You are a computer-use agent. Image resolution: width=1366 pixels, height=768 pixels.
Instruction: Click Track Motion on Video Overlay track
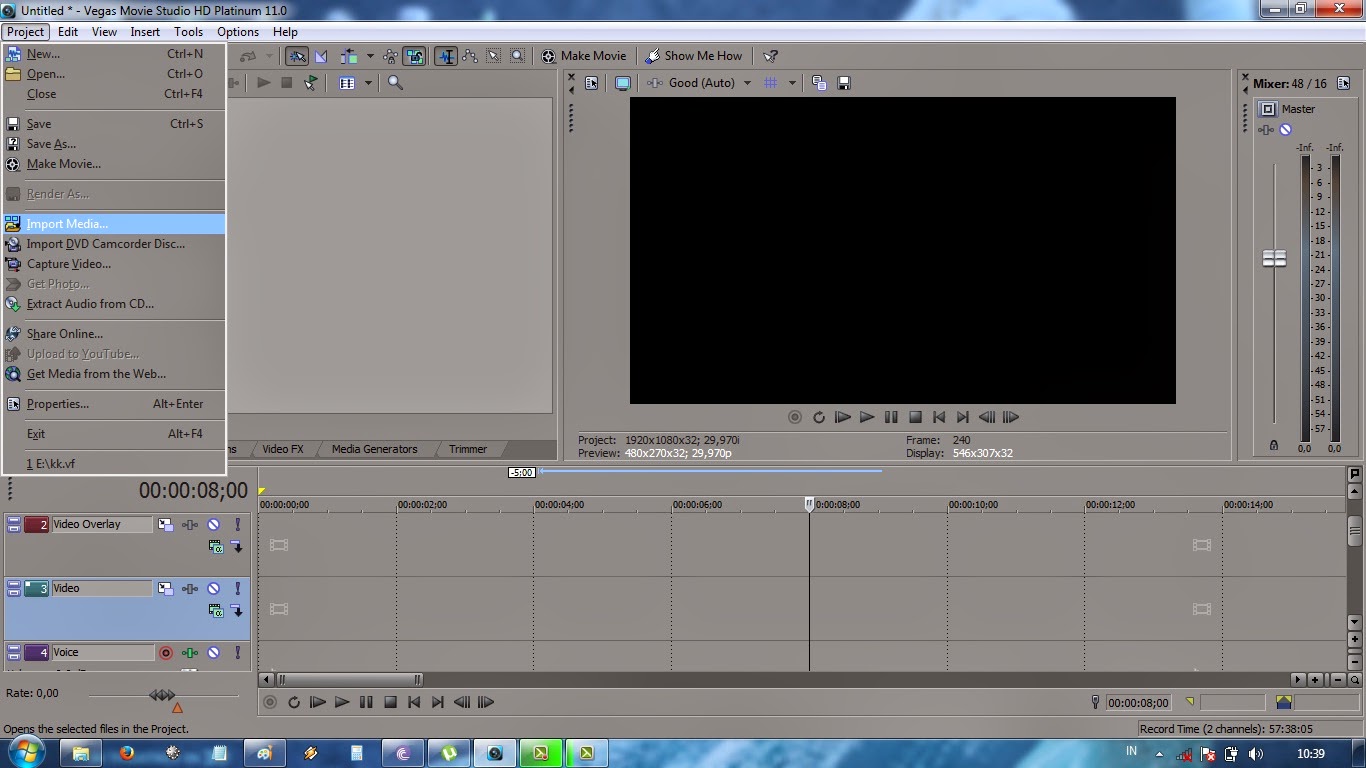166,524
